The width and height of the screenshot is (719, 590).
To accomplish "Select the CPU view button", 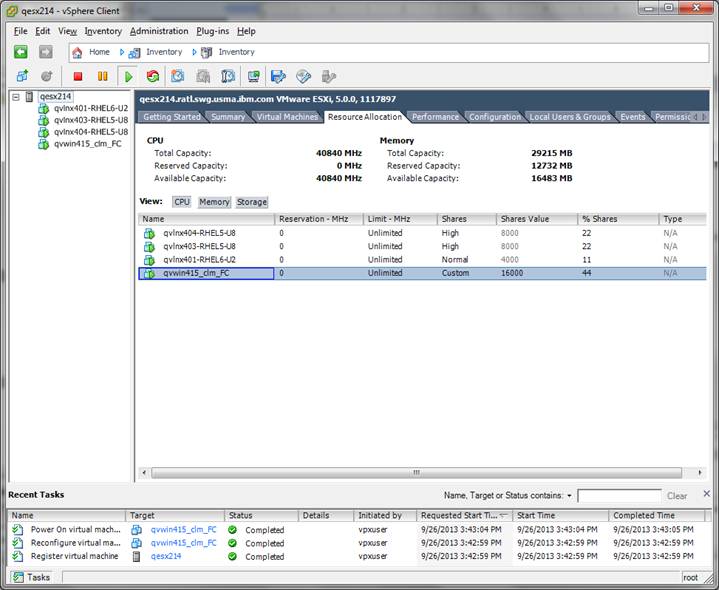I will pos(182,202).
